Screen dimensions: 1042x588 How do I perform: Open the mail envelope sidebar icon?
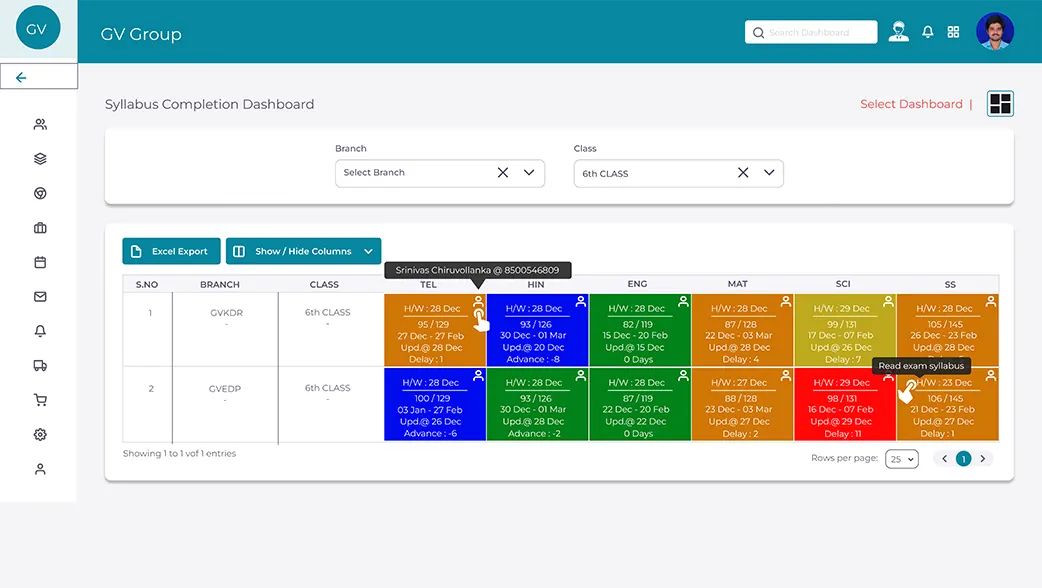coord(40,297)
